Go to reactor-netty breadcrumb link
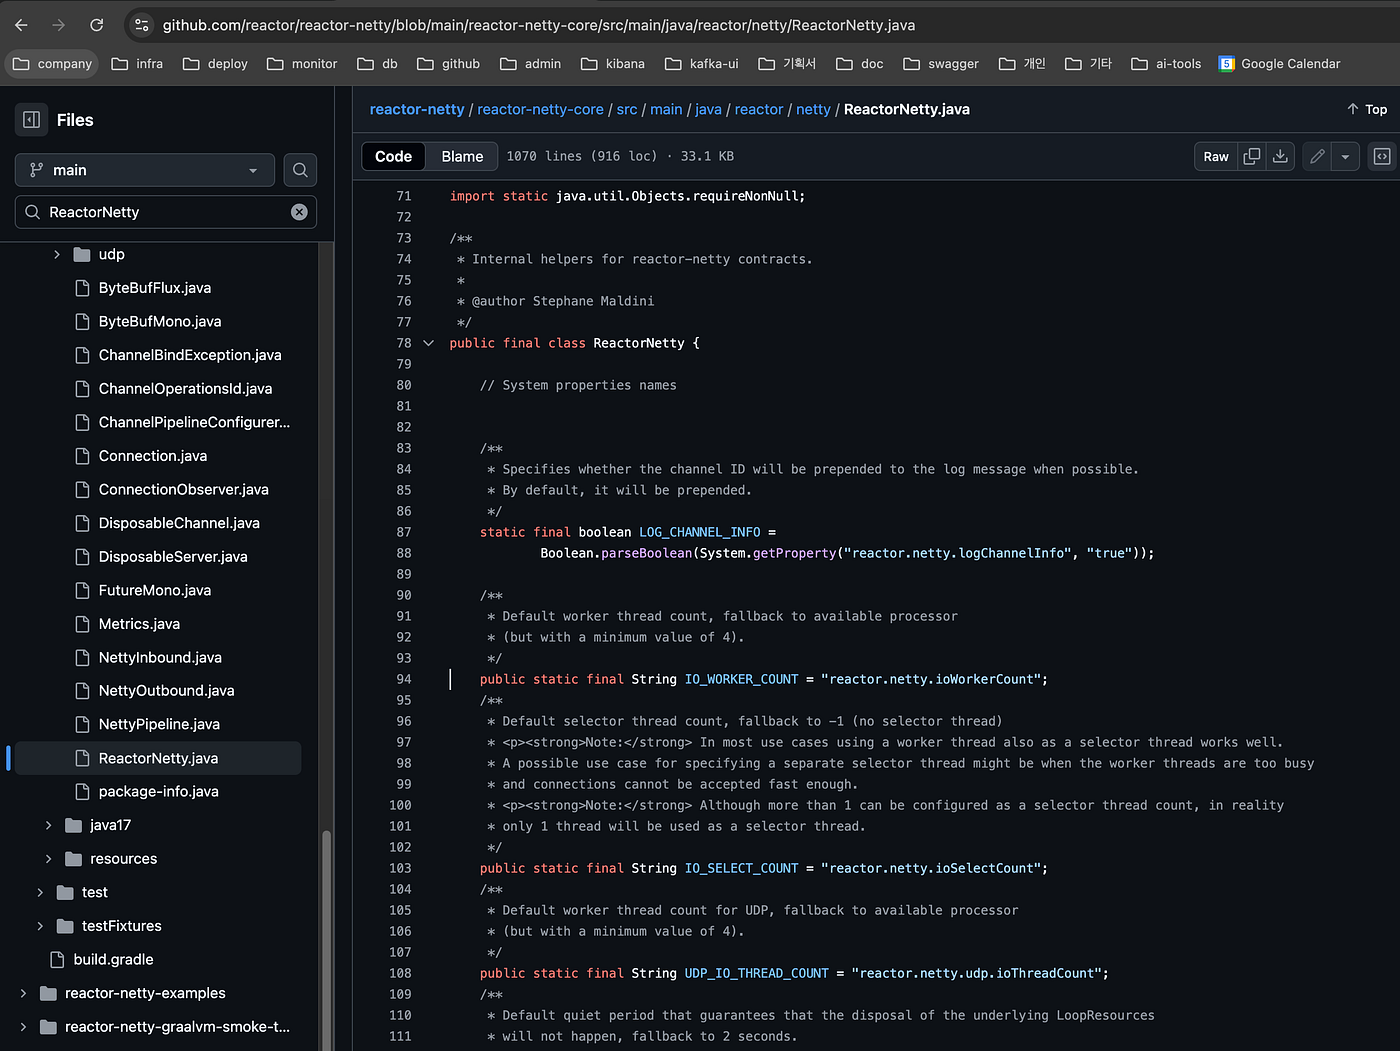 (x=417, y=109)
